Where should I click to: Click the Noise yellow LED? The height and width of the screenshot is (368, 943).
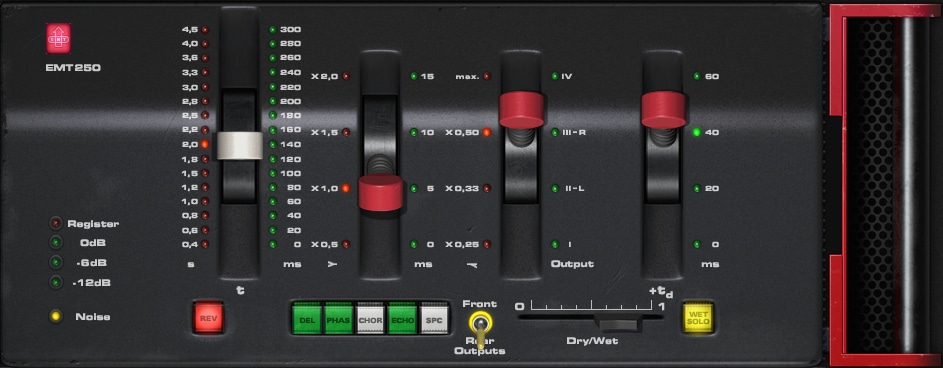(55, 316)
